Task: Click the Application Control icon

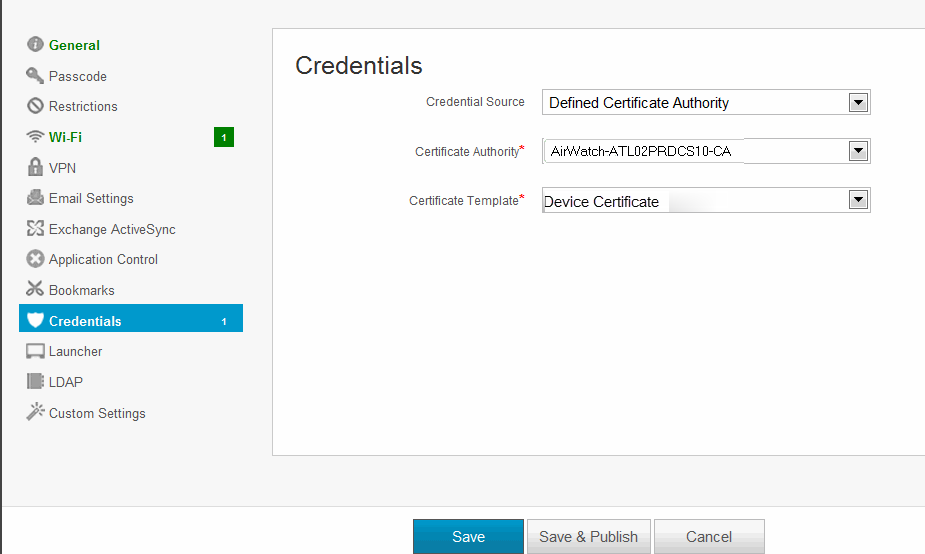Action: point(35,259)
